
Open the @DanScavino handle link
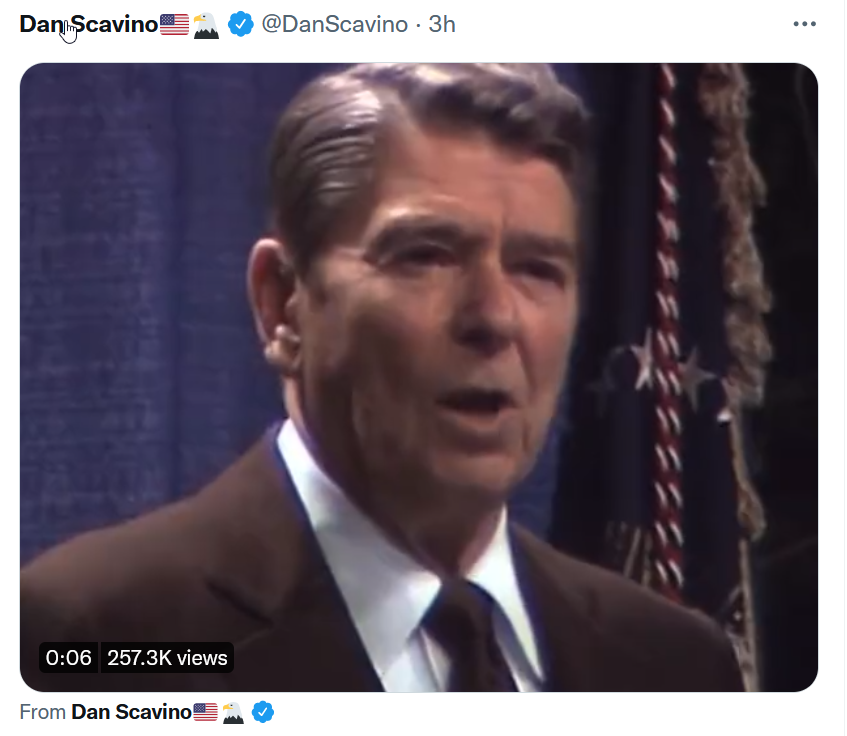click(x=334, y=24)
